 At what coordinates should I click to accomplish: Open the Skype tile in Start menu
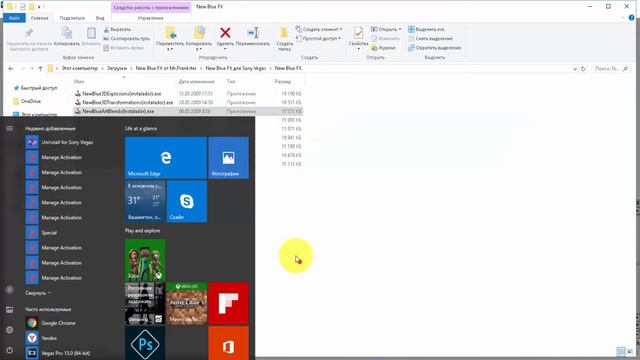click(187, 201)
